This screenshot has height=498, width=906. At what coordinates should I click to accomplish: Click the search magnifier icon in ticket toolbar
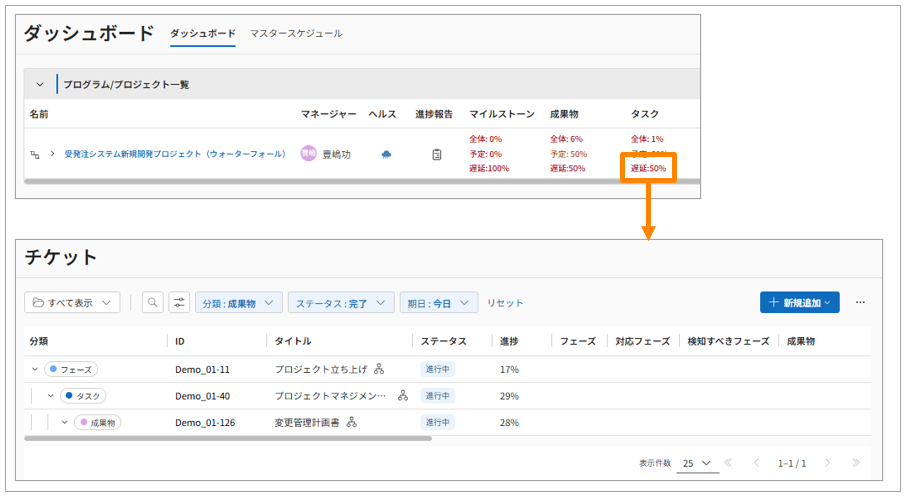pyautogui.click(x=153, y=303)
